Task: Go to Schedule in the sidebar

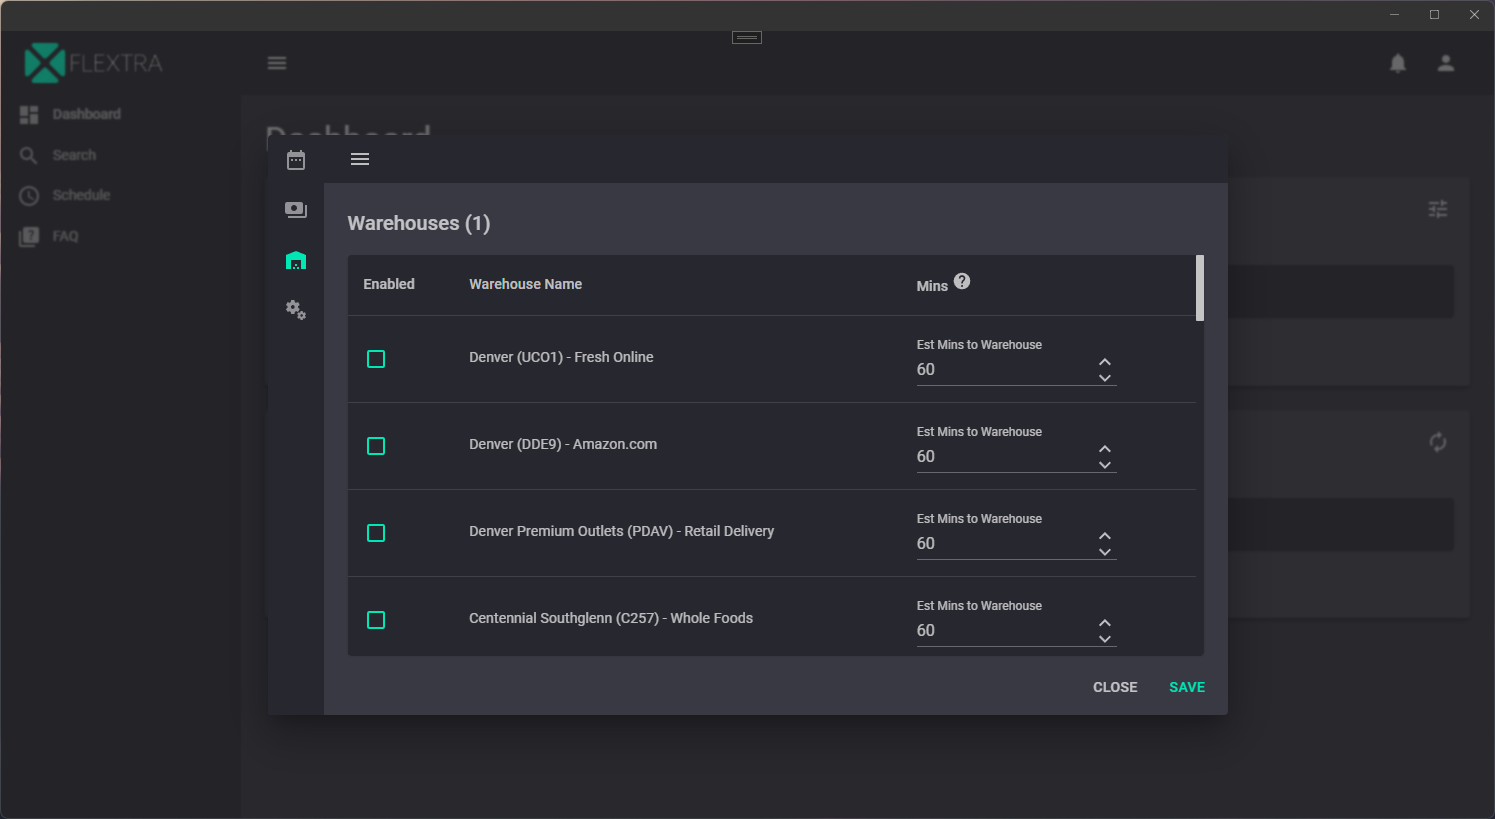Action: 81,195
